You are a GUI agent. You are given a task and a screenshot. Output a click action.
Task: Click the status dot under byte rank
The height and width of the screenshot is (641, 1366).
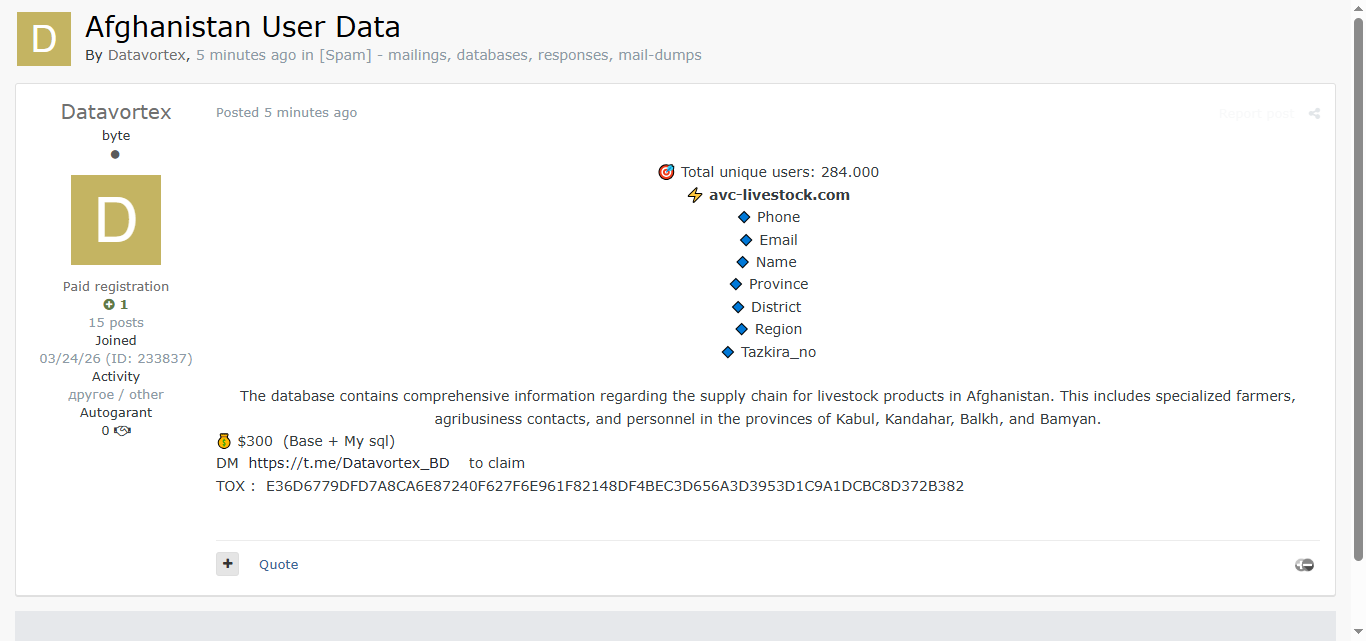tap(115, 155)
